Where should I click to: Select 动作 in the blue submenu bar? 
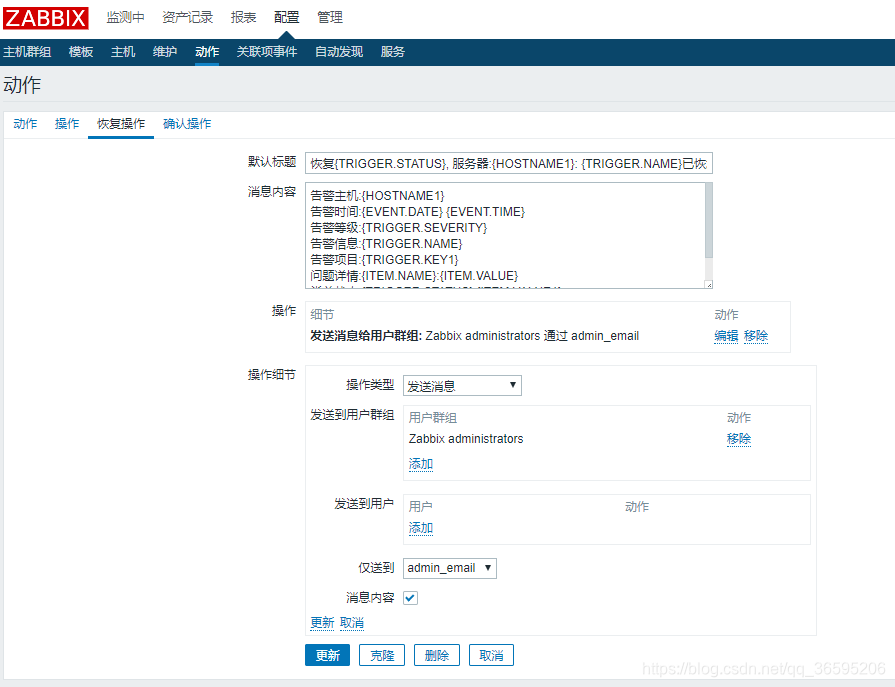point(207,52)
